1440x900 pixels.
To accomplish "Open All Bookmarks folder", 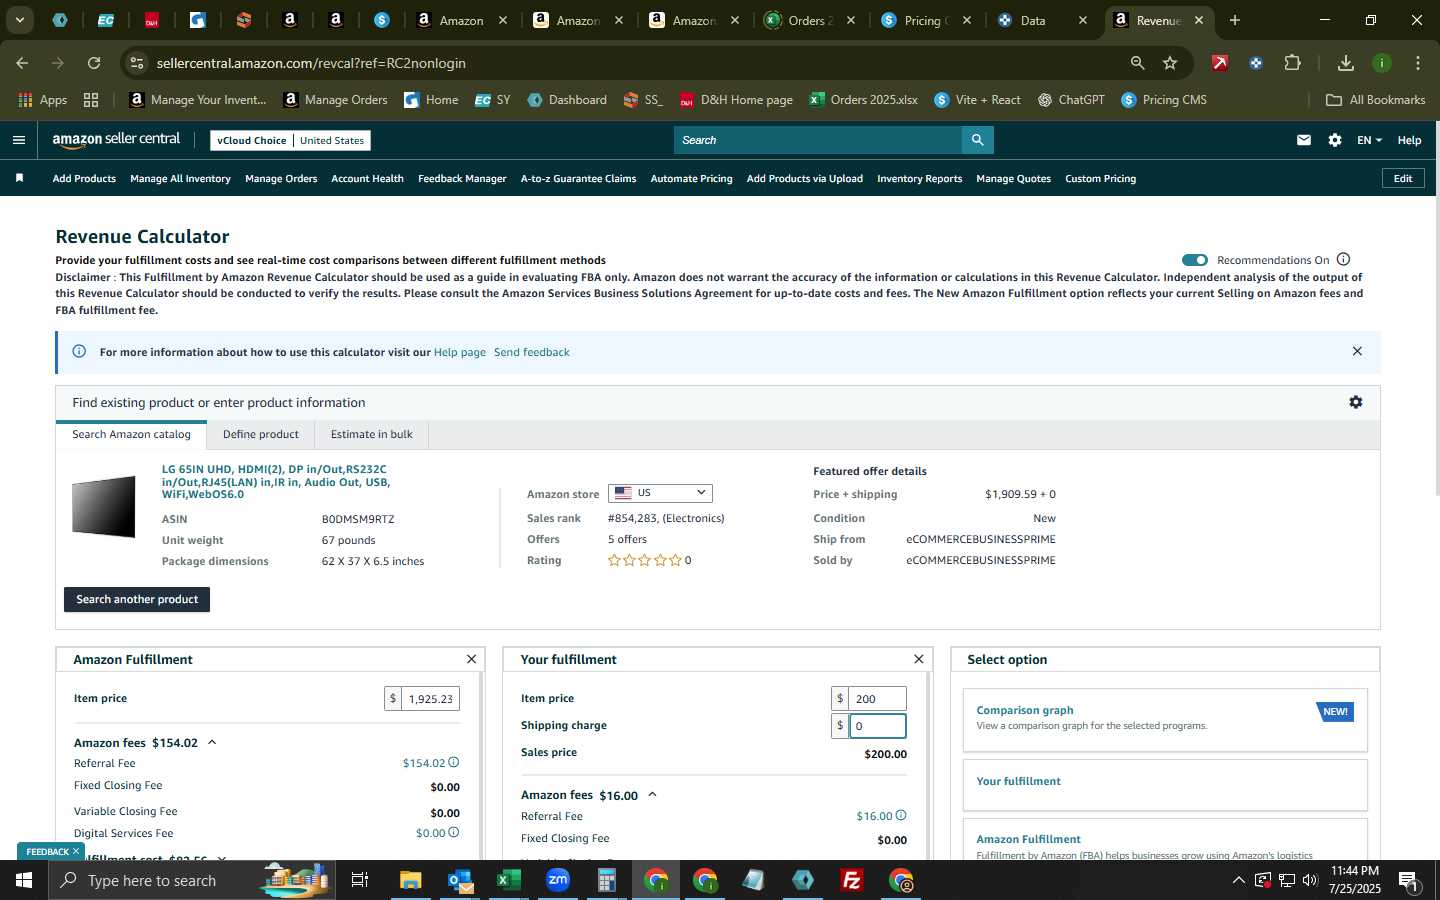I will click(x=1375, y=100).
